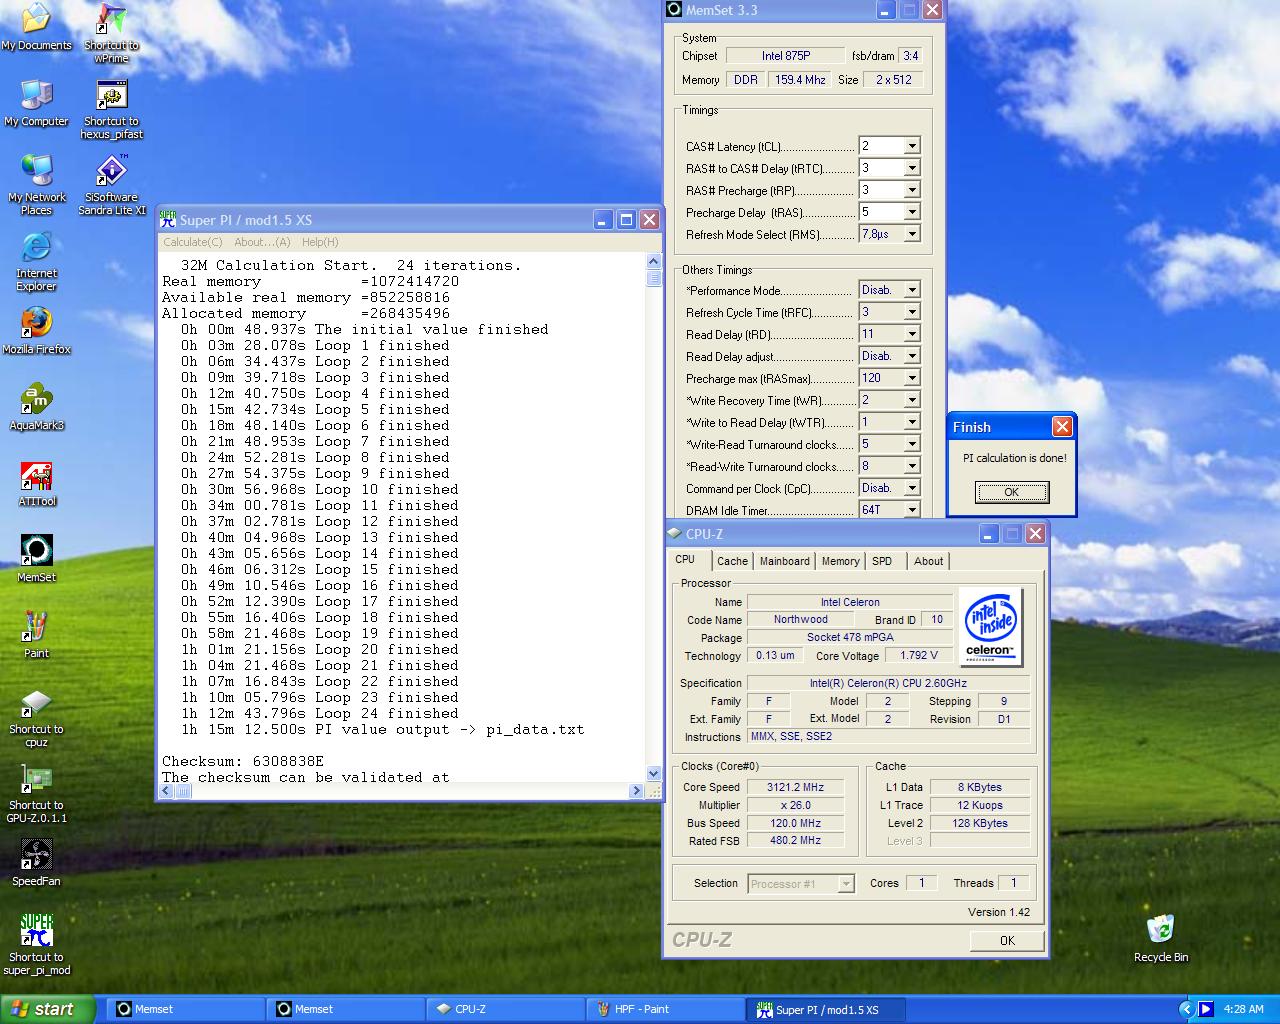This screenshot has width=1280, height=1024.
Task: Open Internet Explorer desktop icon
Action: coord(36,261)
